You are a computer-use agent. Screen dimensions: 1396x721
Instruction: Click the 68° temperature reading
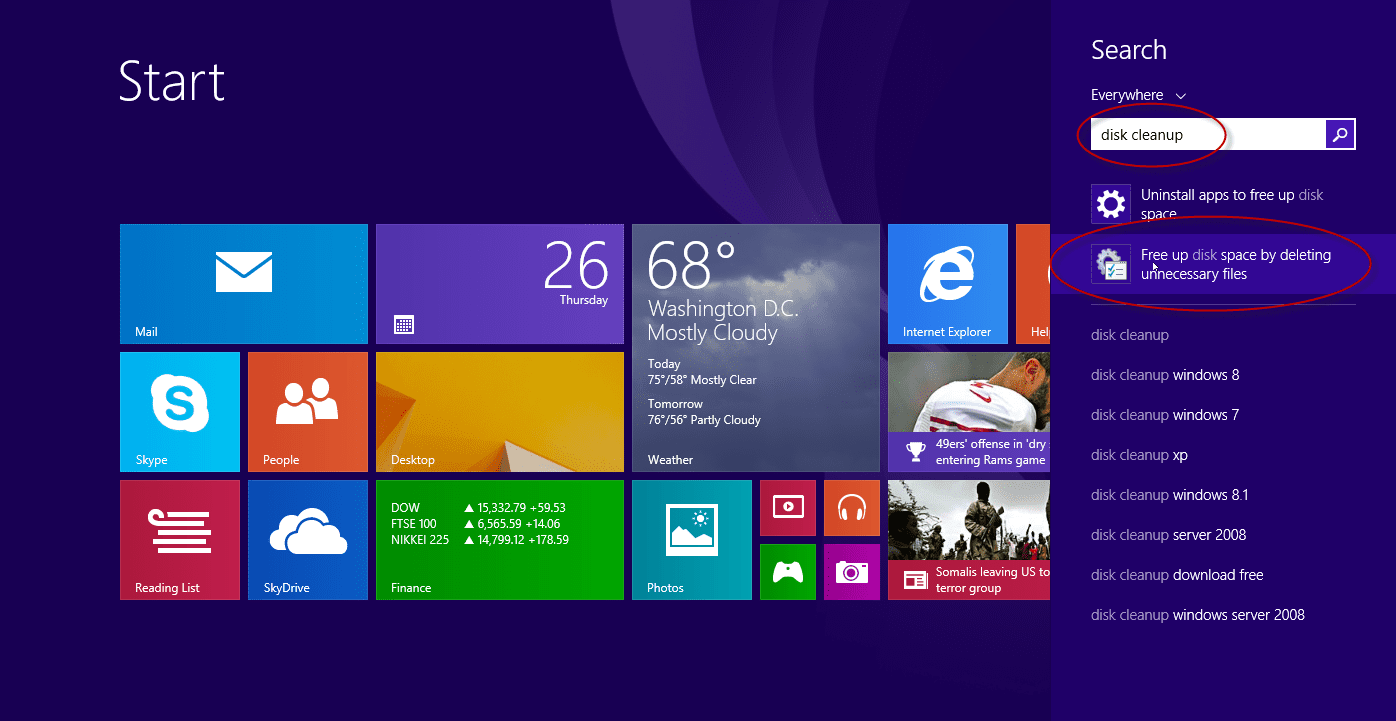[x=692, y=266]
